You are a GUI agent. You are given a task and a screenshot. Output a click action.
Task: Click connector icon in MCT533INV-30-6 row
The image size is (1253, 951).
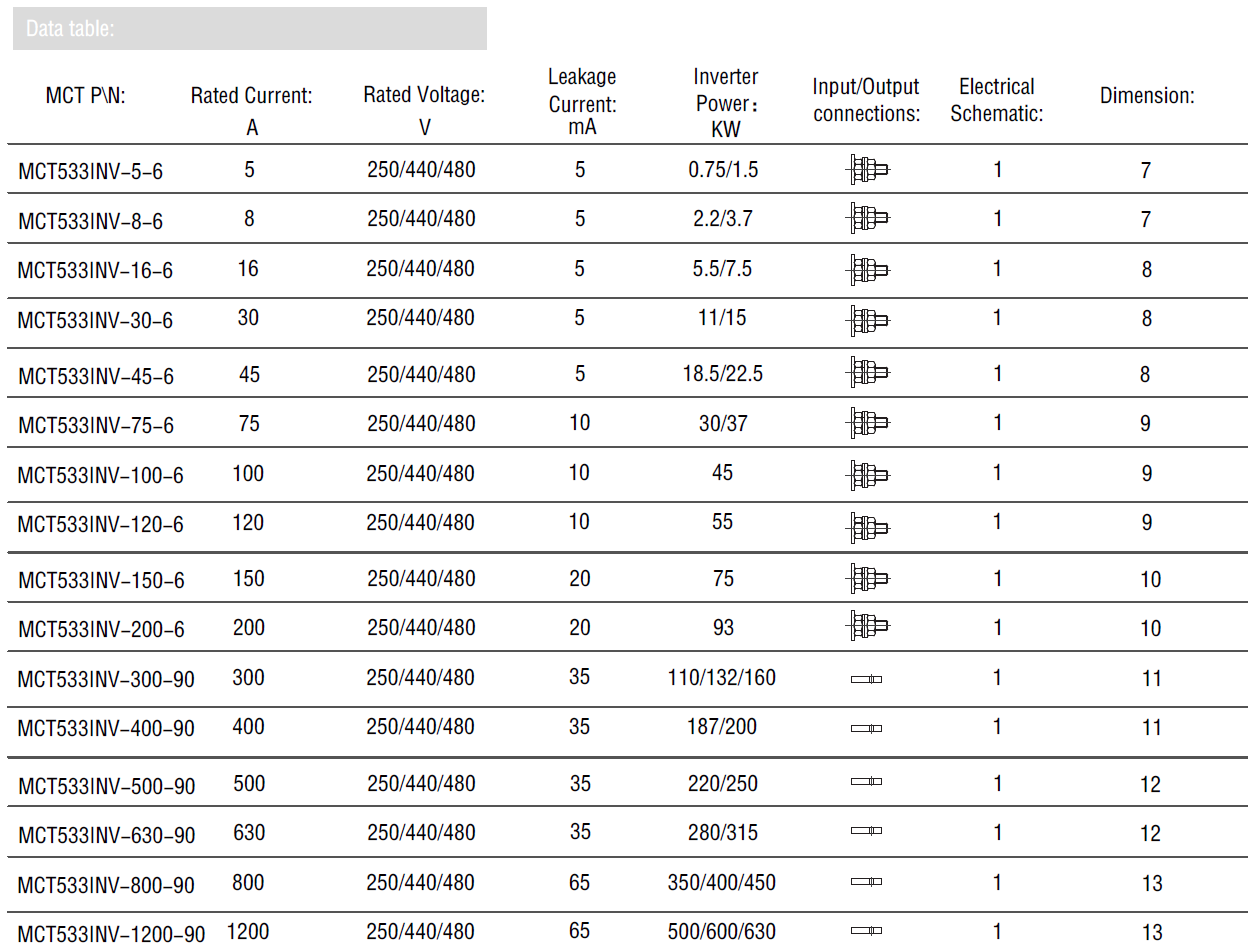pyautogui.click(x=867, y=320)
